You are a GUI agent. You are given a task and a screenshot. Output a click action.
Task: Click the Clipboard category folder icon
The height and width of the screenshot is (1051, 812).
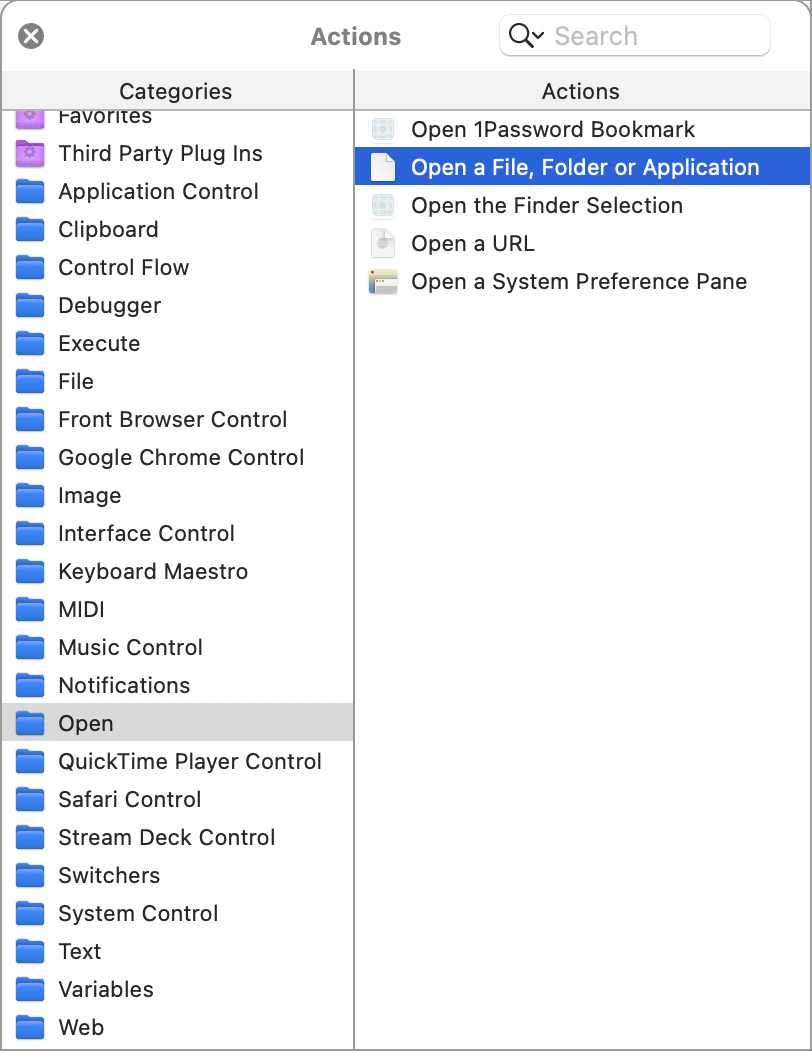click(31, 230)
